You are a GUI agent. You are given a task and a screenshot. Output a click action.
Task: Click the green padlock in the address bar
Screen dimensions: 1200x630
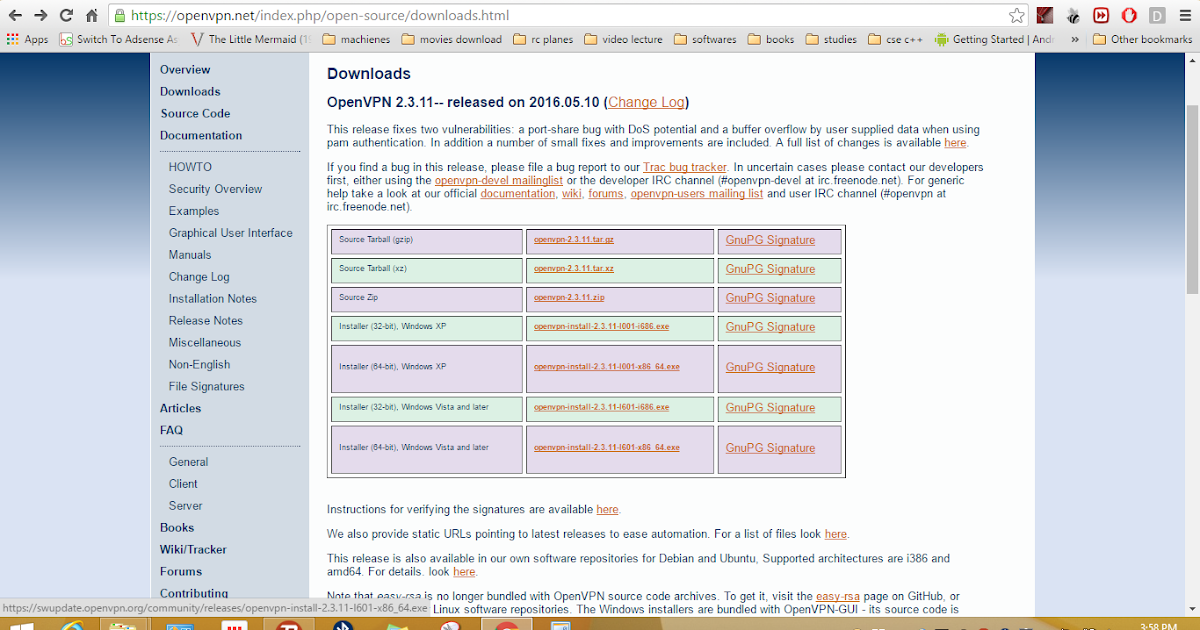coord(119,16)
